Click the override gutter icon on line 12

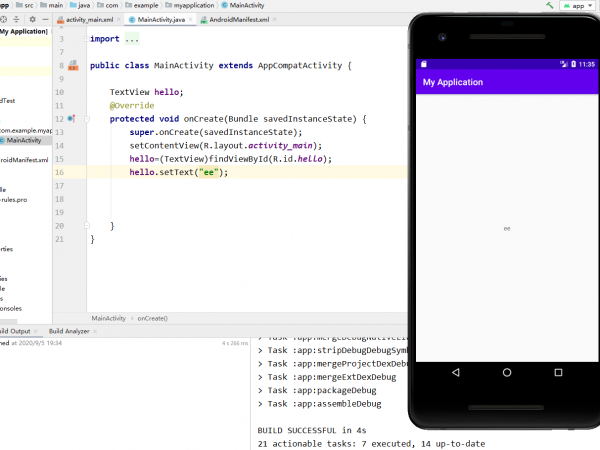(x=70, y=119)
